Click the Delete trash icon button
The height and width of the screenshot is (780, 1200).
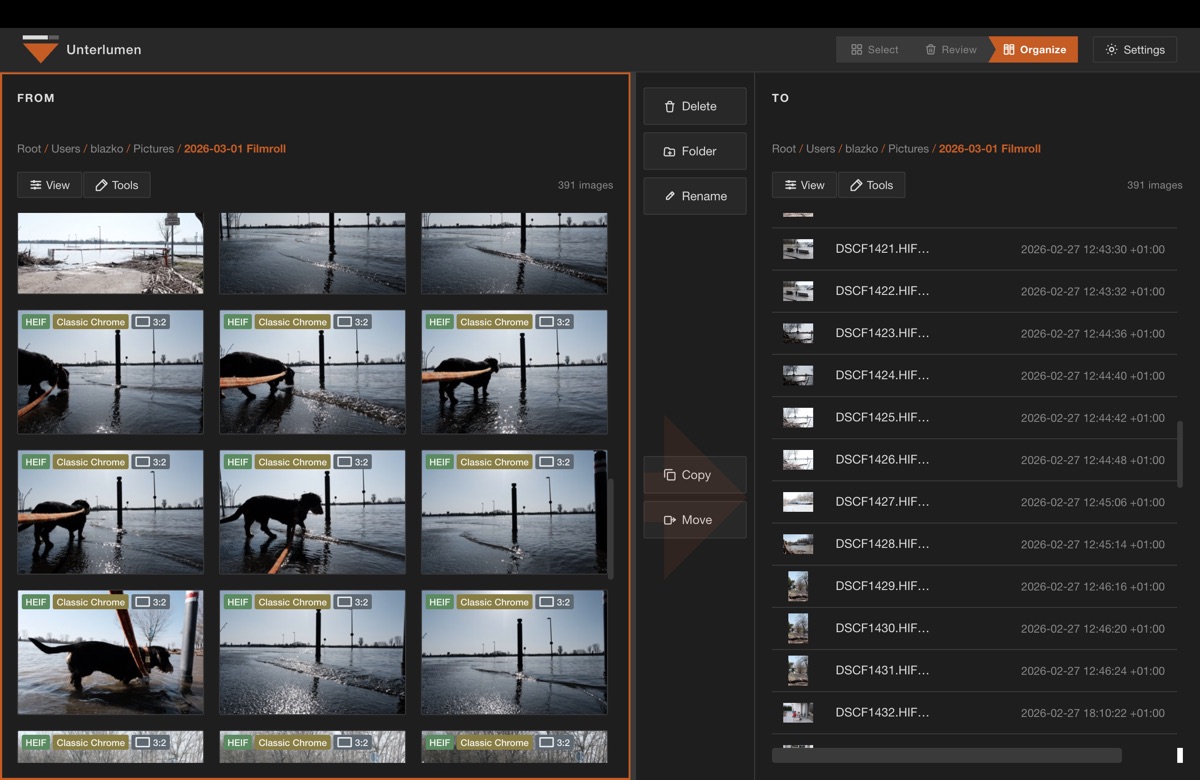(x=695, y=106)
